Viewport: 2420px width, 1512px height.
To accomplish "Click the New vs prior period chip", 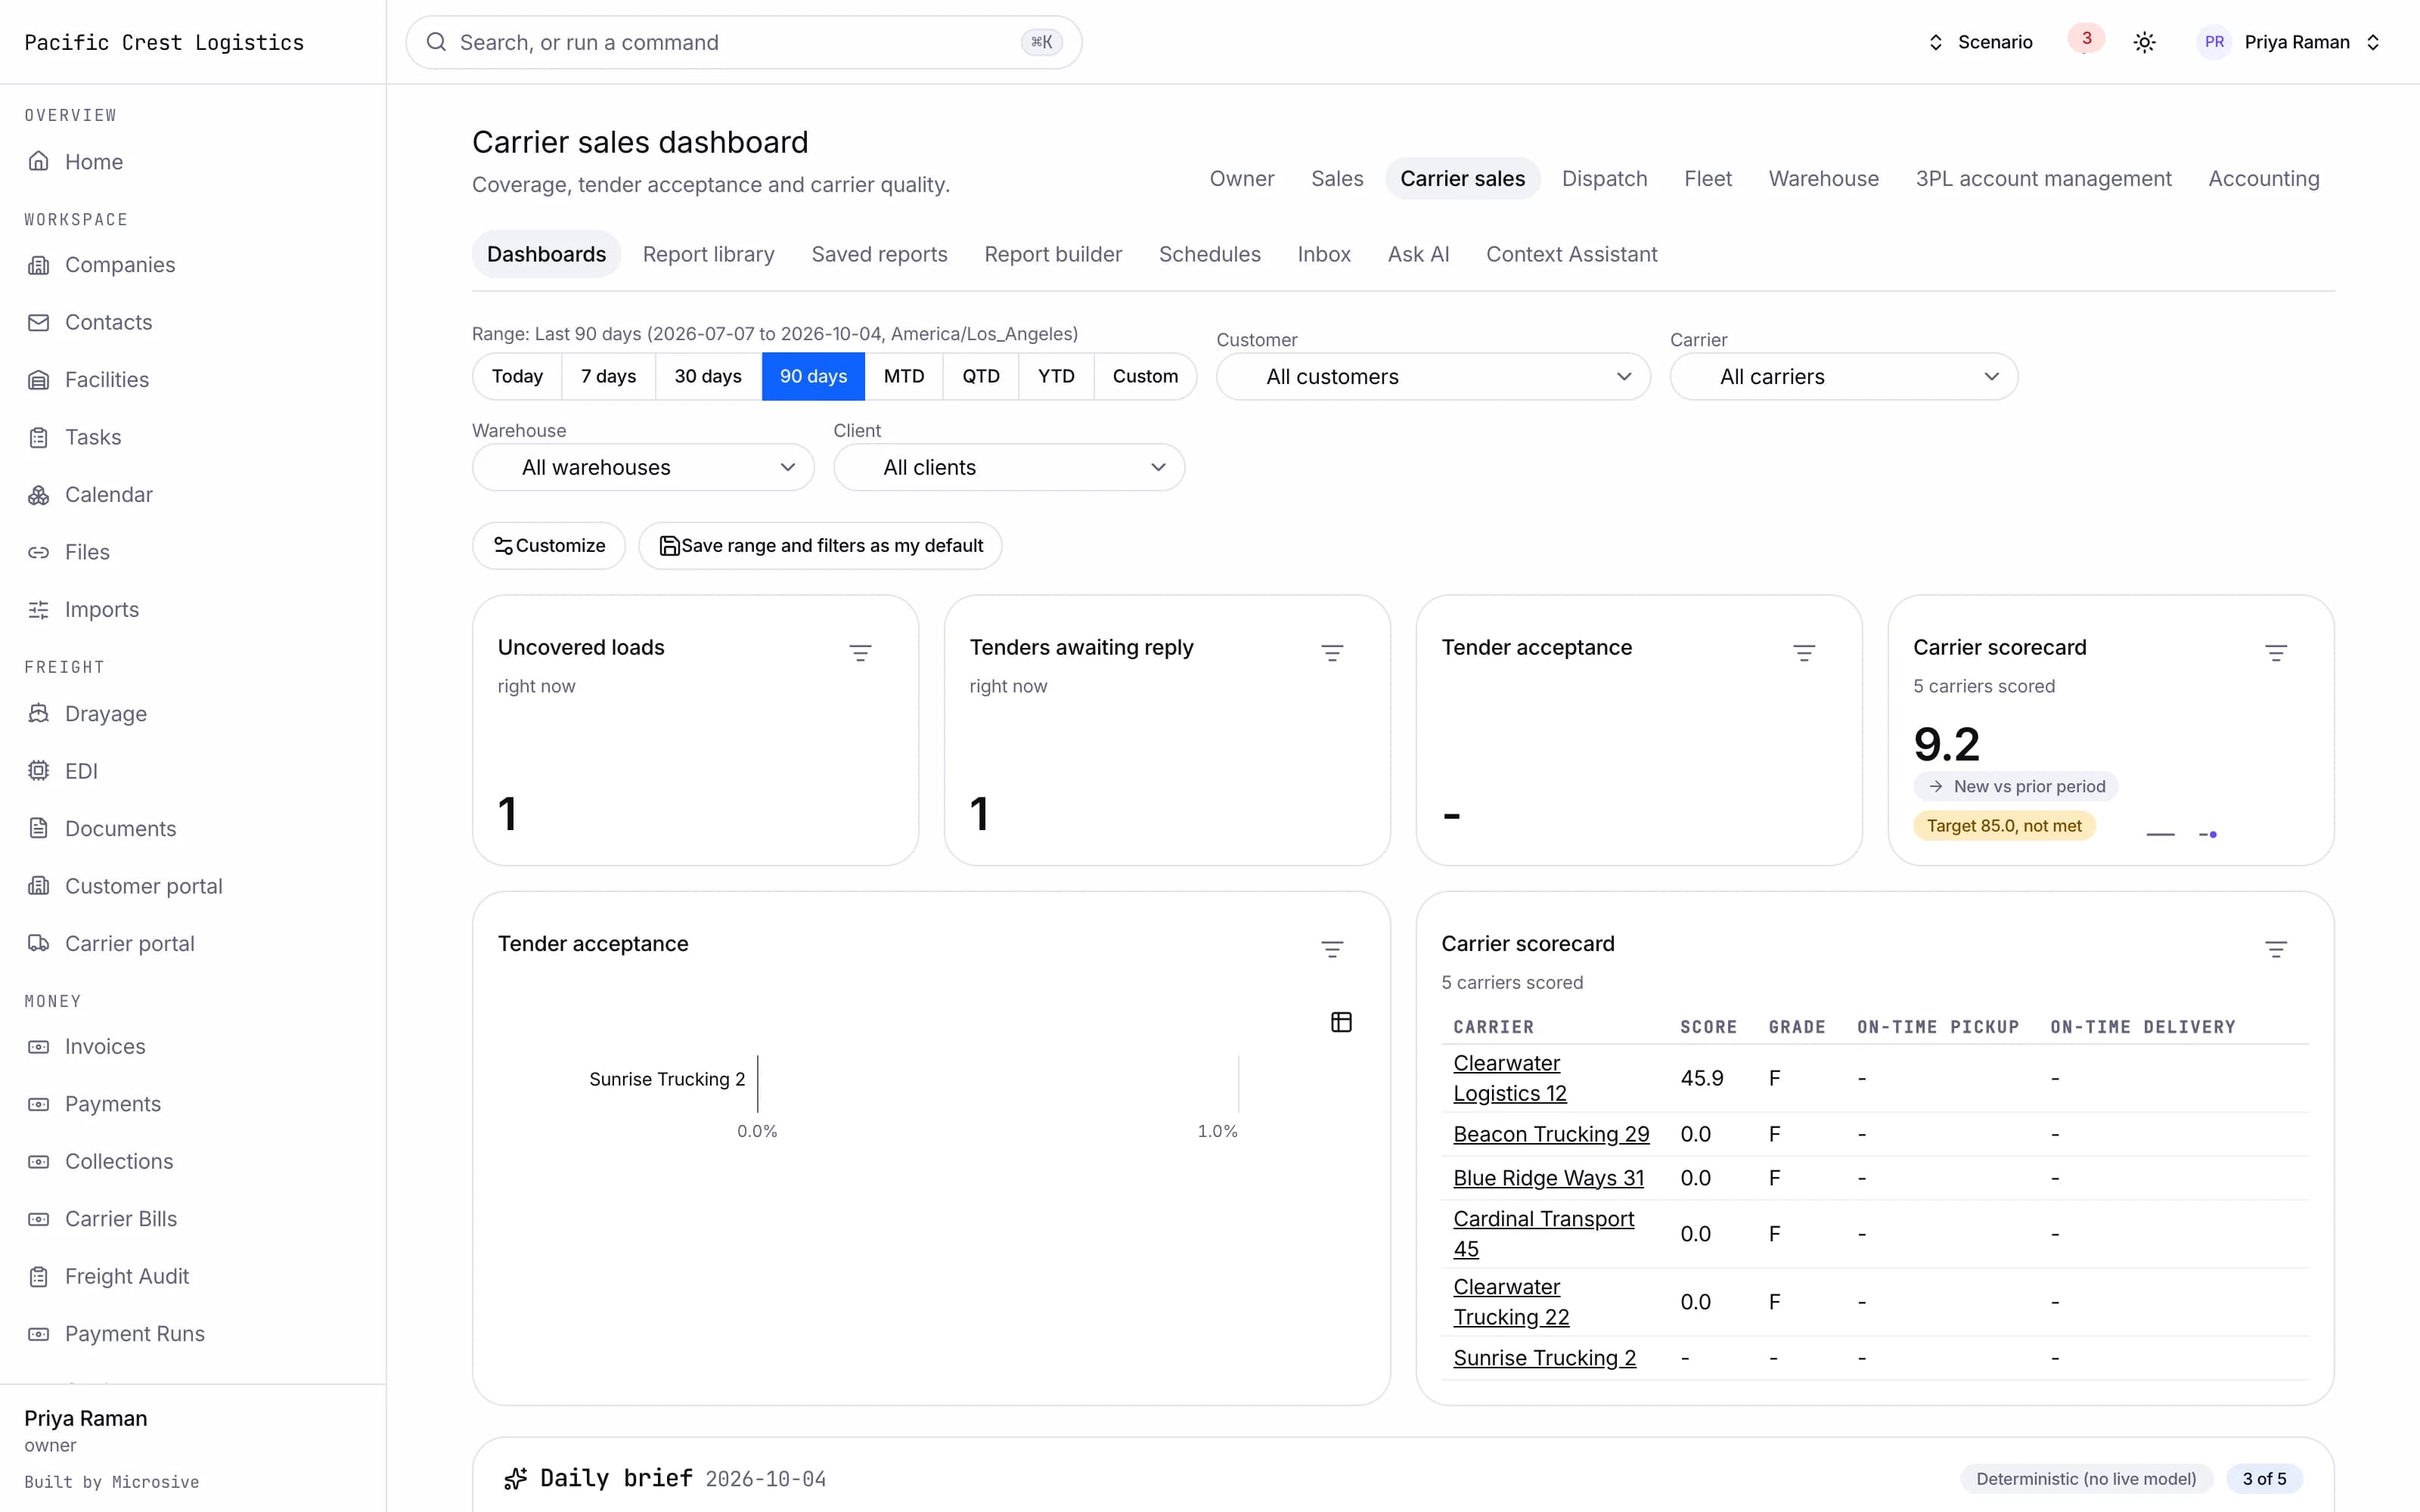I will [2015, 786].
